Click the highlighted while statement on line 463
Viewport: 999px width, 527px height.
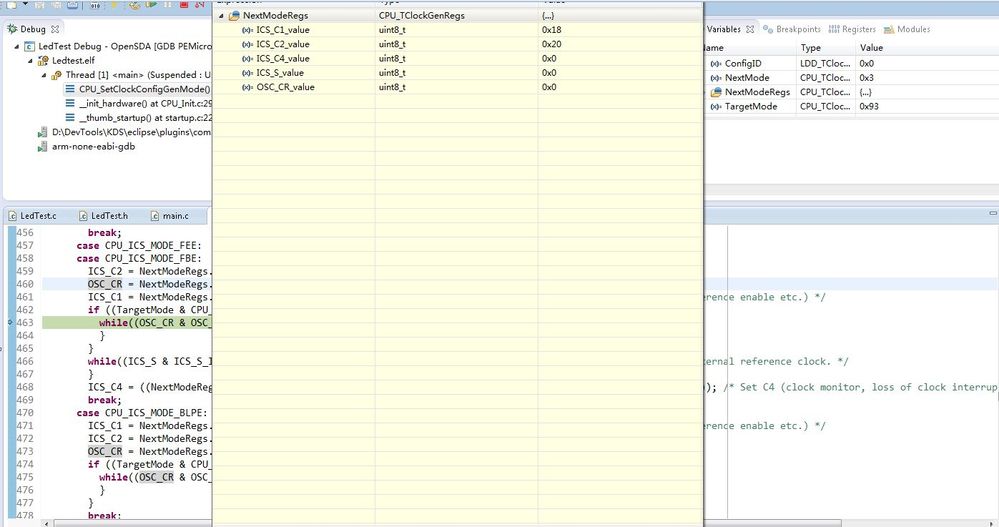pyautogui.click(x=154, y=323)
